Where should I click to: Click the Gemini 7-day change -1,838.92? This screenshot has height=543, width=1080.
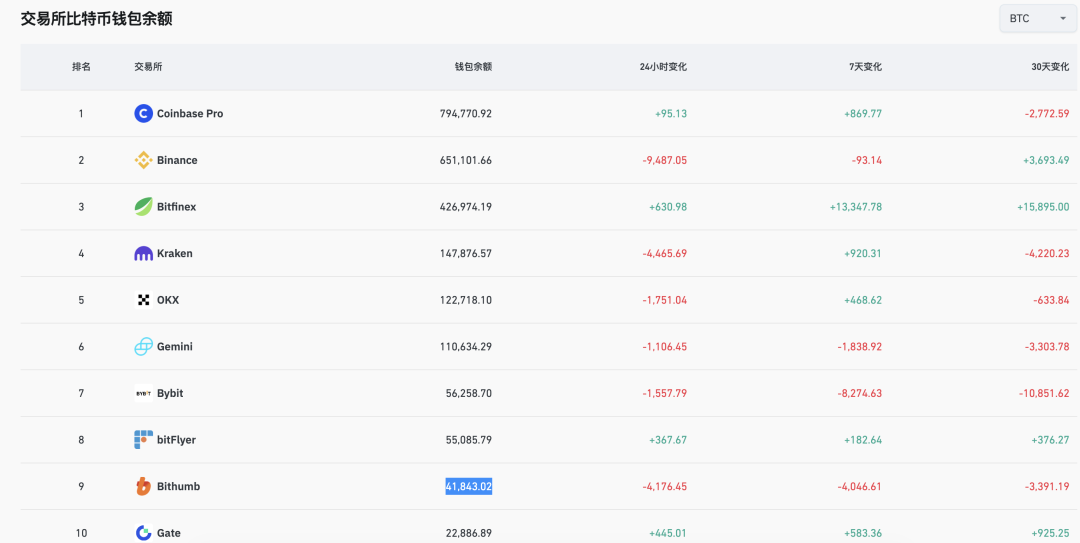pyautogui.click(x=860, y=347)
